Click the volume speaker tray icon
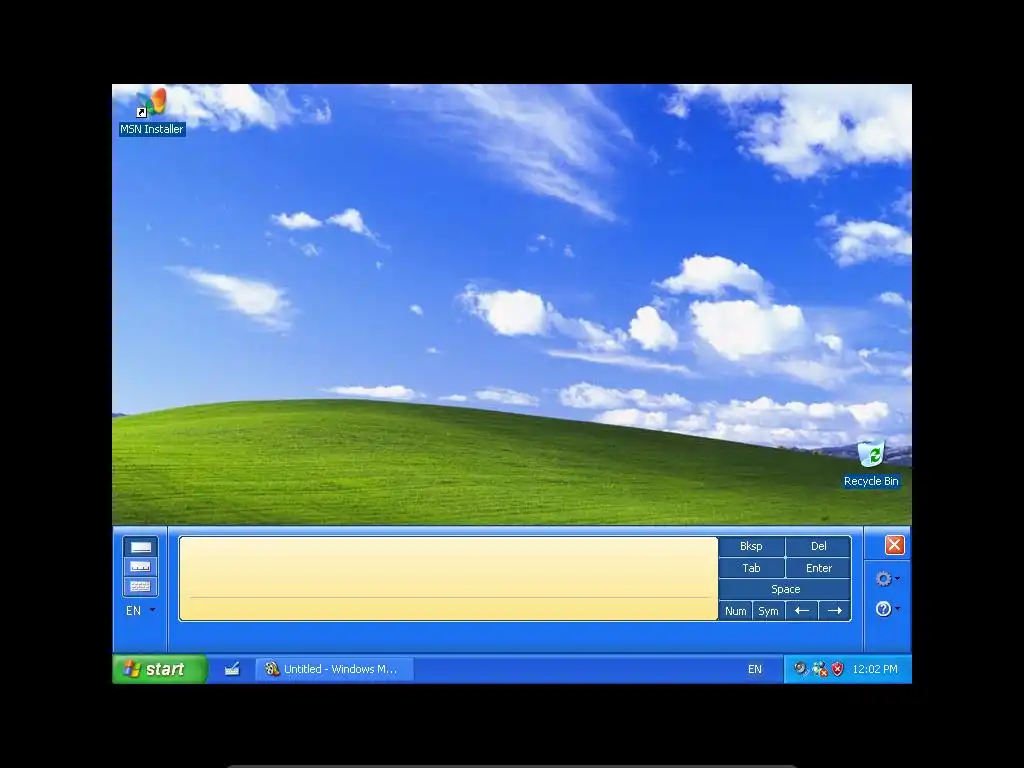Screen dimensions: 1024x768 (x=800, y=669)
